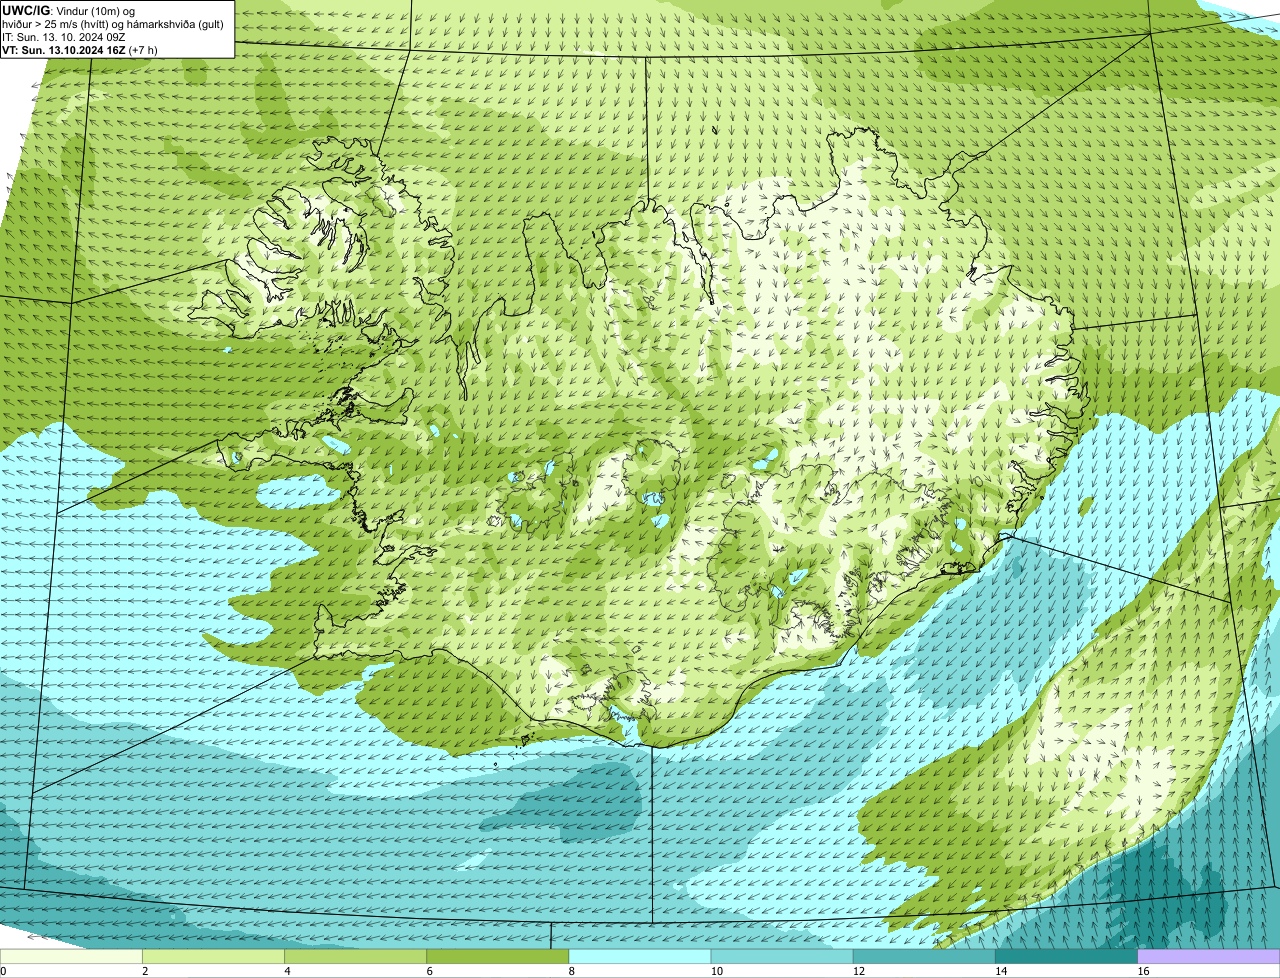This screenshot has width=1280, height=978.
Task: Click the olive green 6–8 m/s scale swatch
Action: click(x=498, y=957)
